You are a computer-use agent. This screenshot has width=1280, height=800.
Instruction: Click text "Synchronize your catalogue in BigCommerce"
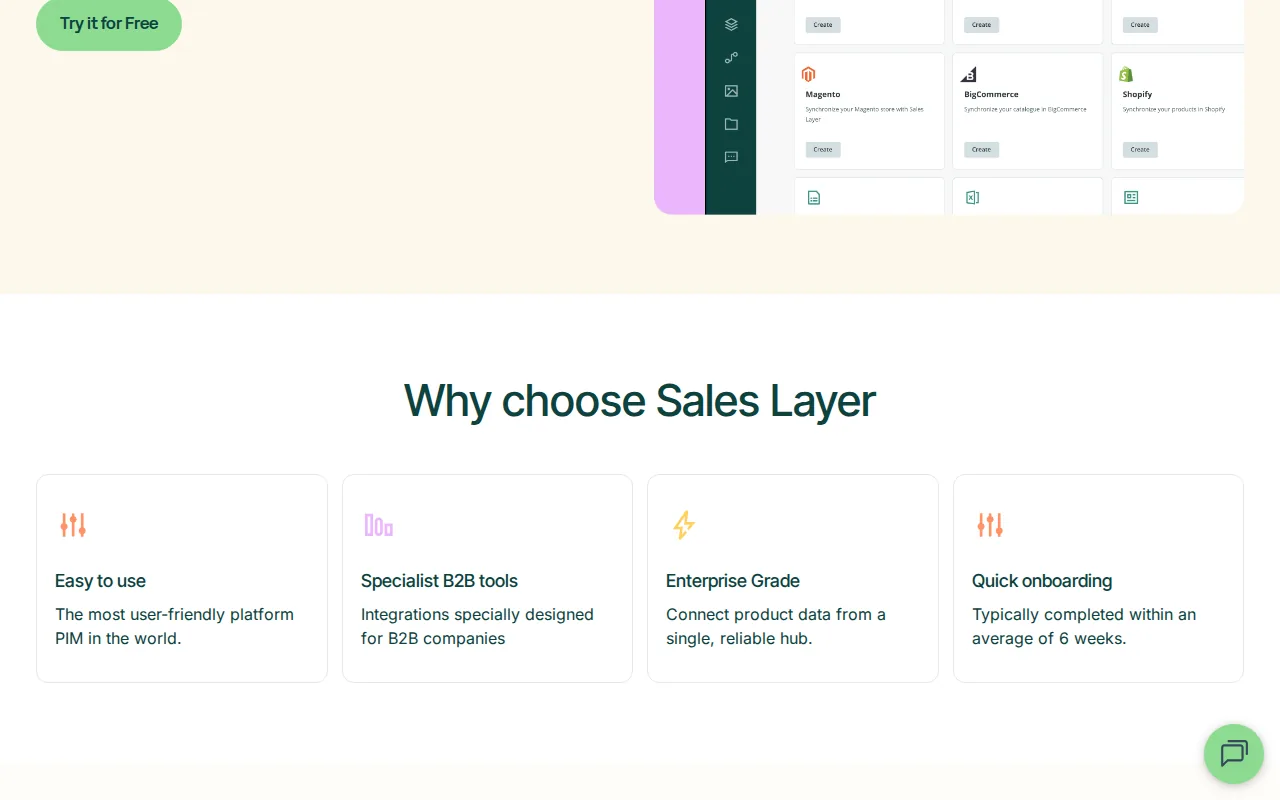click(1025, 109)
